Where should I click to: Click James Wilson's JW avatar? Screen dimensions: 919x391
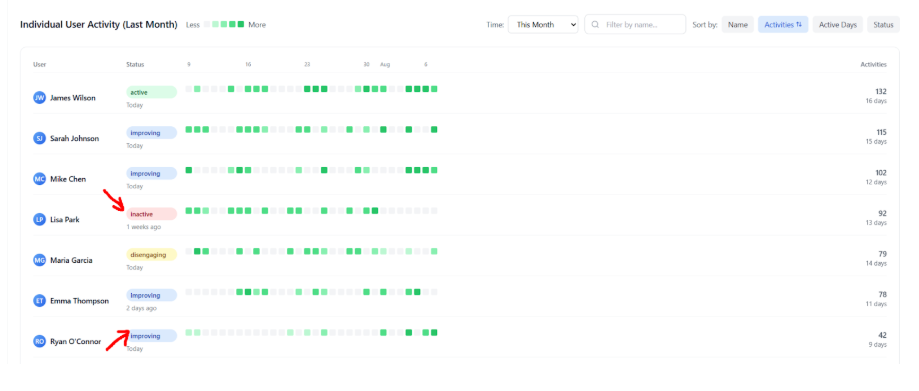coord(39,98)
